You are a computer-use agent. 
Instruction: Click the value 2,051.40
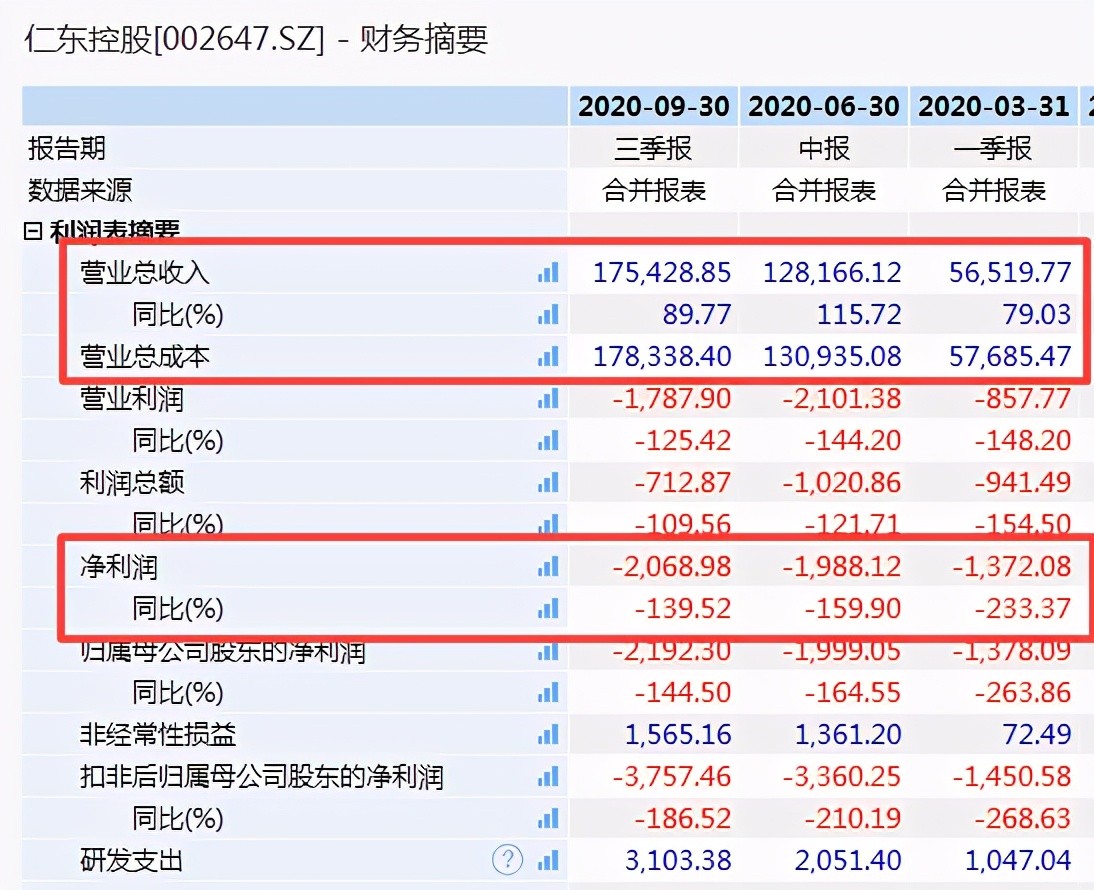point(848,860)
